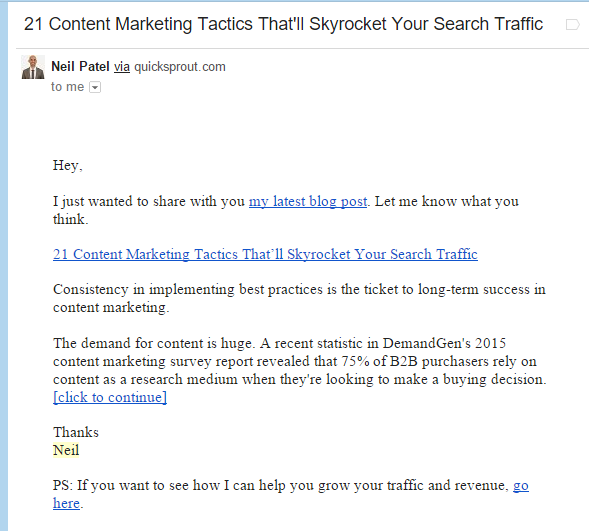Click the "to me" recipient text
The image size is (589, 531).
click(67, 87)
